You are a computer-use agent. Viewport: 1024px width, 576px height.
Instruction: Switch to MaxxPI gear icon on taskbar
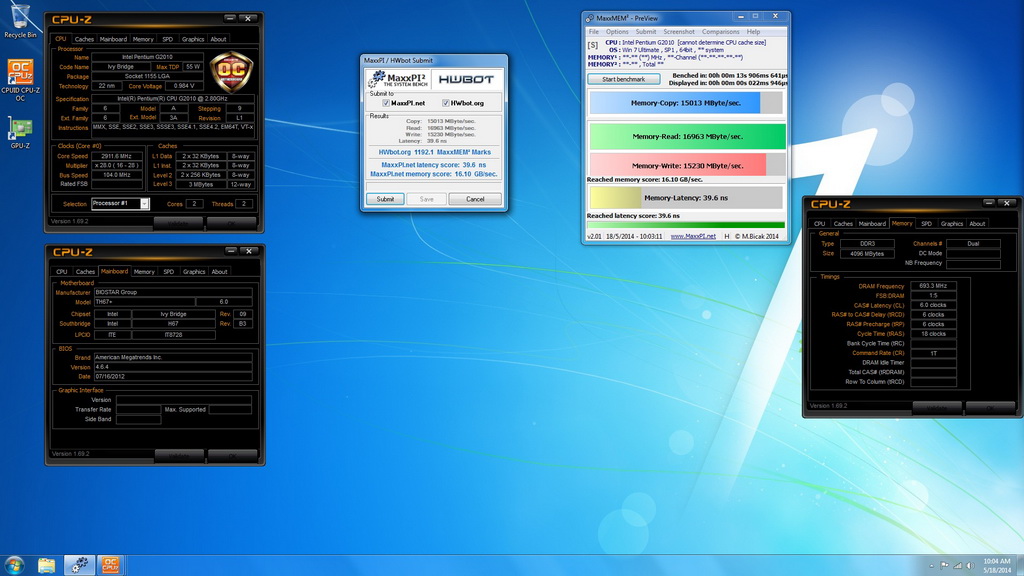click(79, 565)
